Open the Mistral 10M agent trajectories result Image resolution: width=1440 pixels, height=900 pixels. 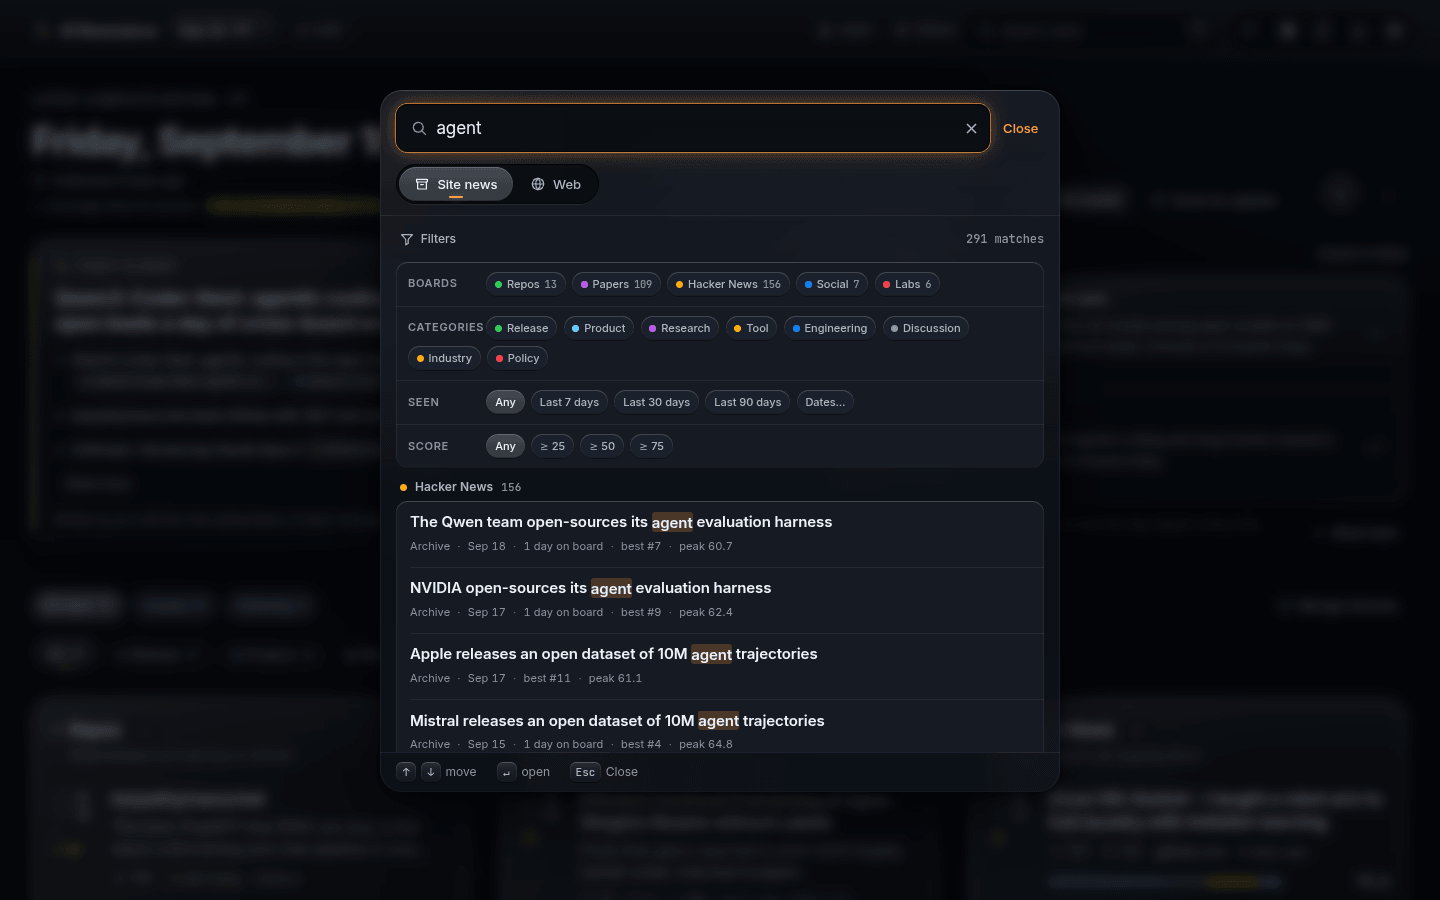coord(720,727)
